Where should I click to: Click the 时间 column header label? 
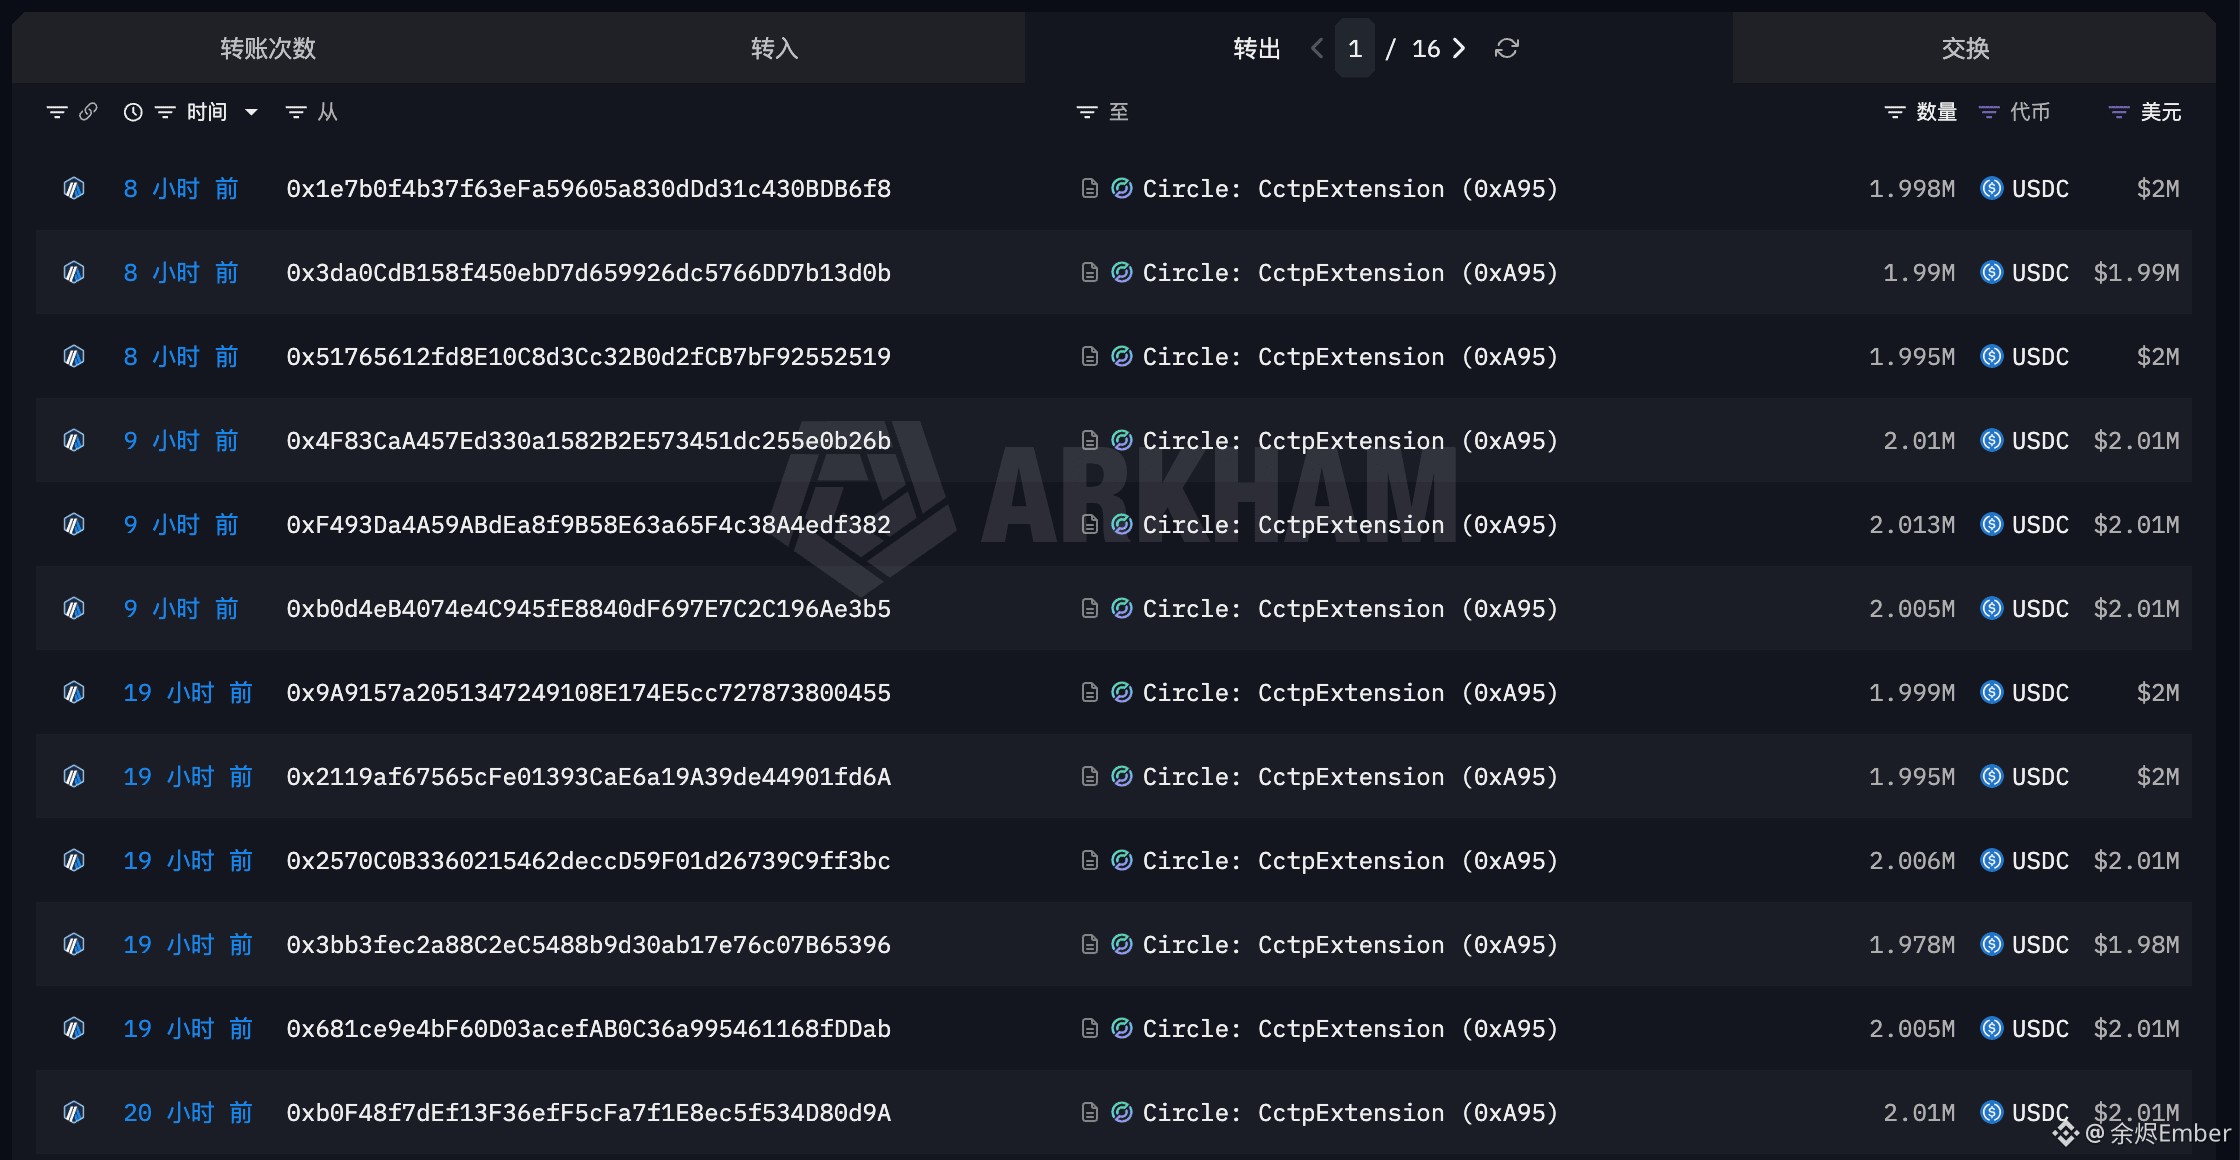[207, 112]
